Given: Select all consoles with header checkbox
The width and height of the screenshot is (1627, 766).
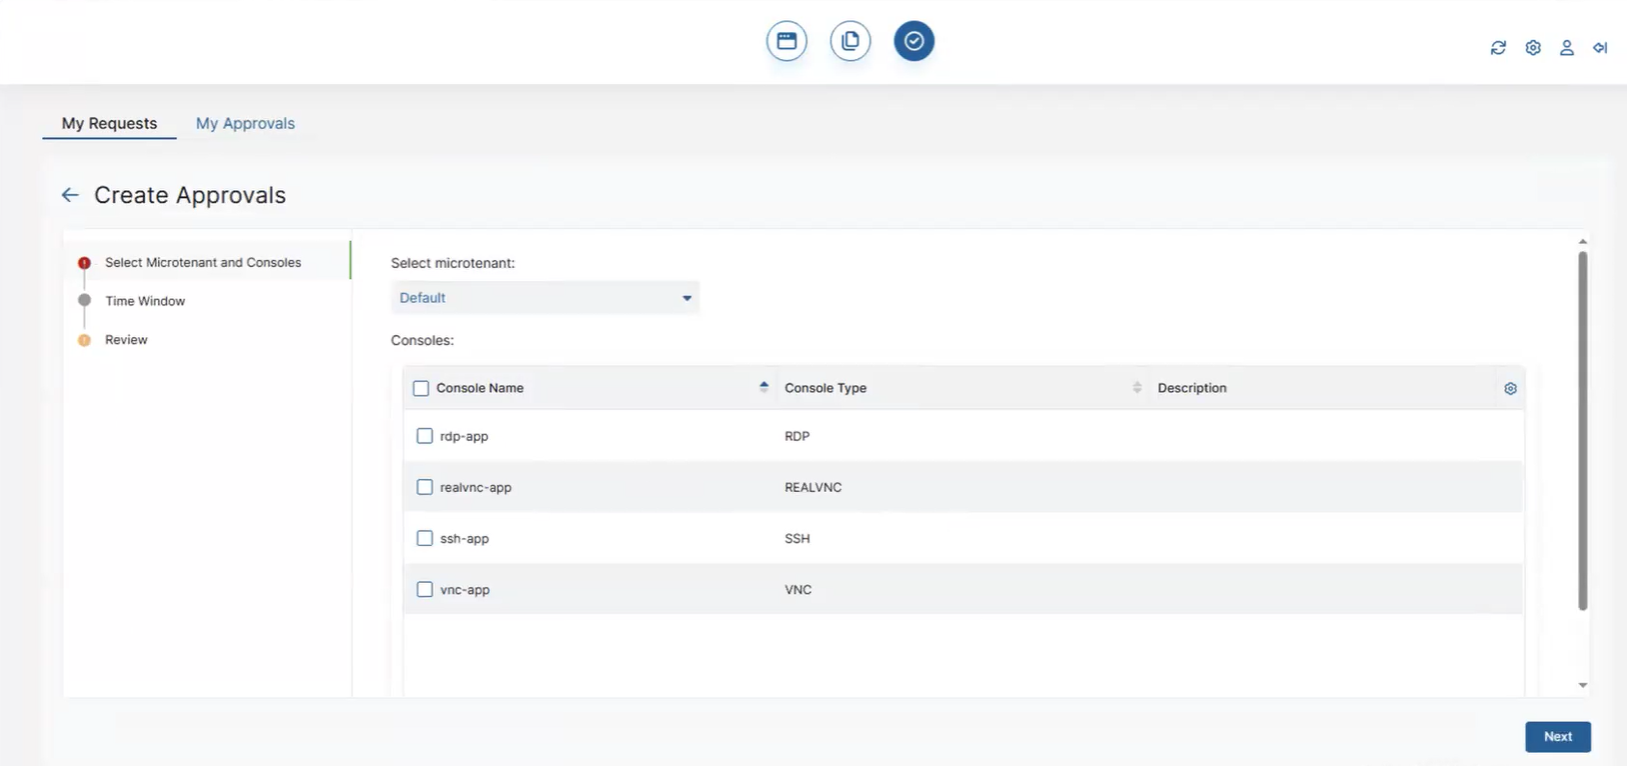Looking at the screenshot, I should tap(421, 388).
